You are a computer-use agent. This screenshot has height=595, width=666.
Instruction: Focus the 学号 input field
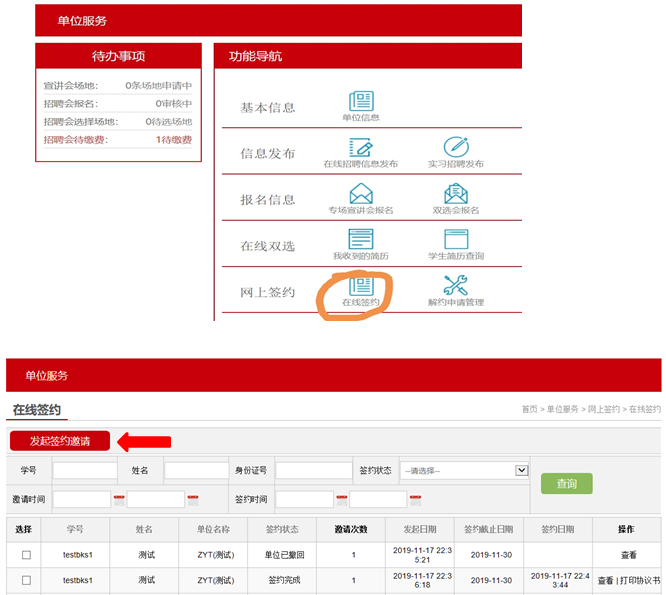85,471
